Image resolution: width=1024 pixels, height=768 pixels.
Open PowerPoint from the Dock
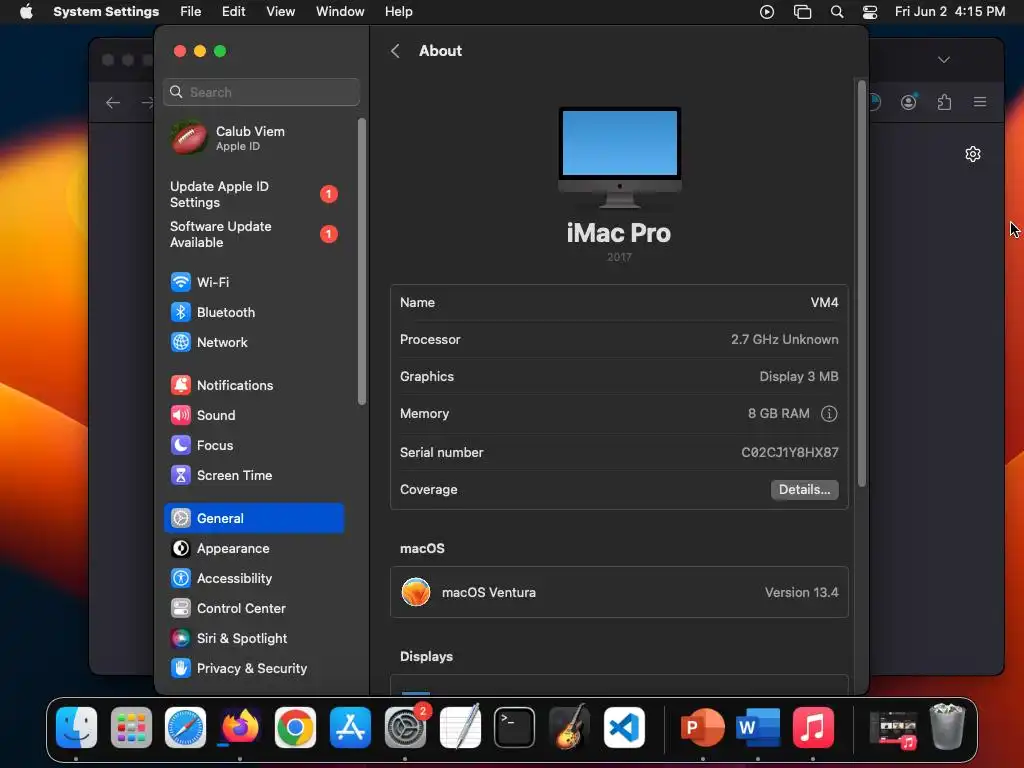point(703,727)
